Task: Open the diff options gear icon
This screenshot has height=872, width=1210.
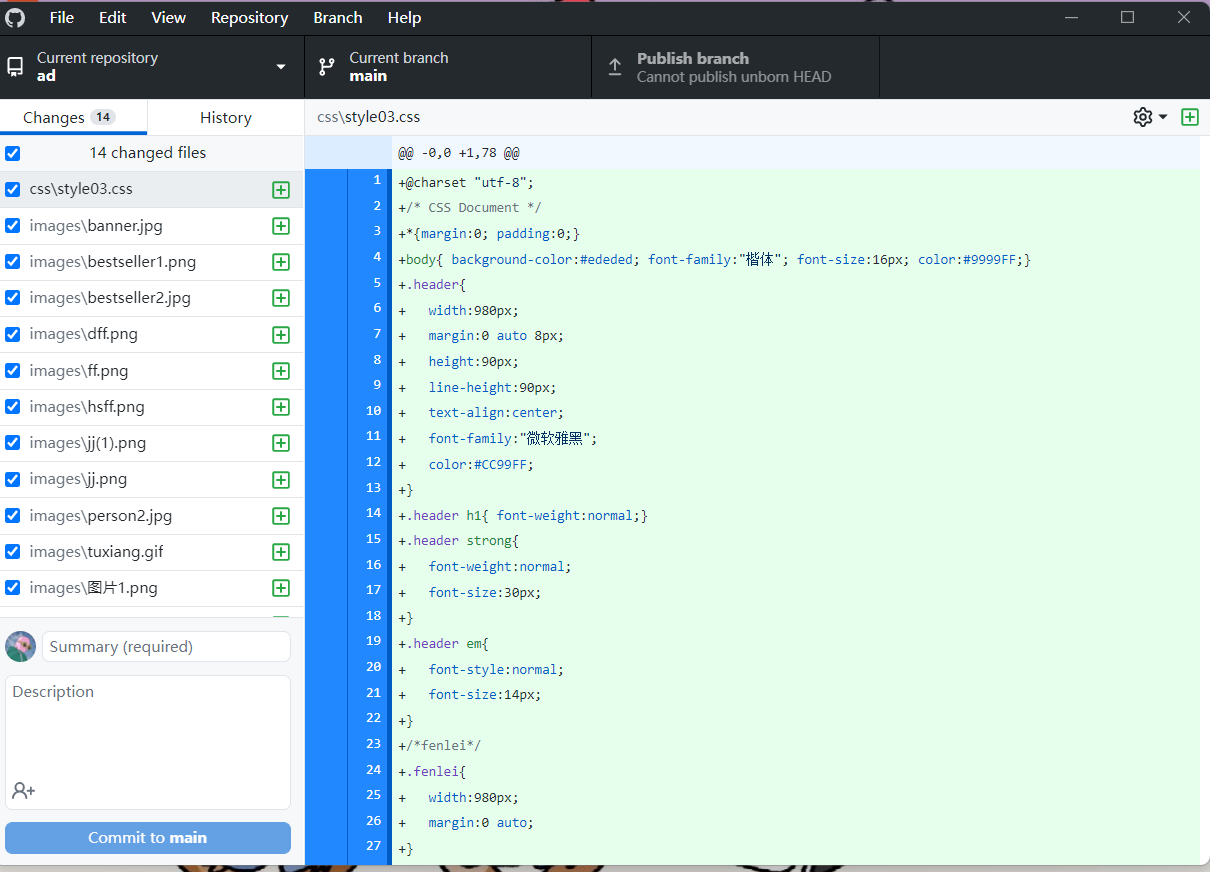Action: (1141, 117)
